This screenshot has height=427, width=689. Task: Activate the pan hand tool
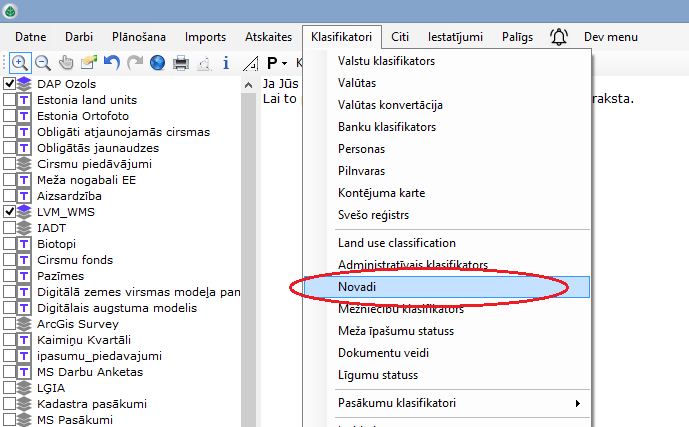(66, 63)
